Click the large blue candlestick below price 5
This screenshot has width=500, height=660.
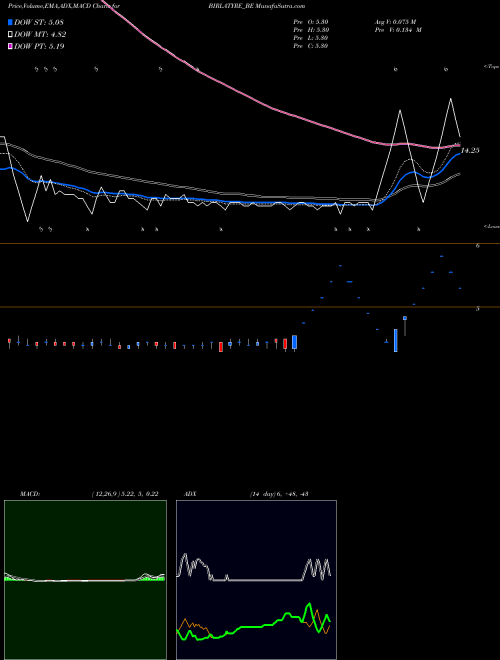click(396, 340)
